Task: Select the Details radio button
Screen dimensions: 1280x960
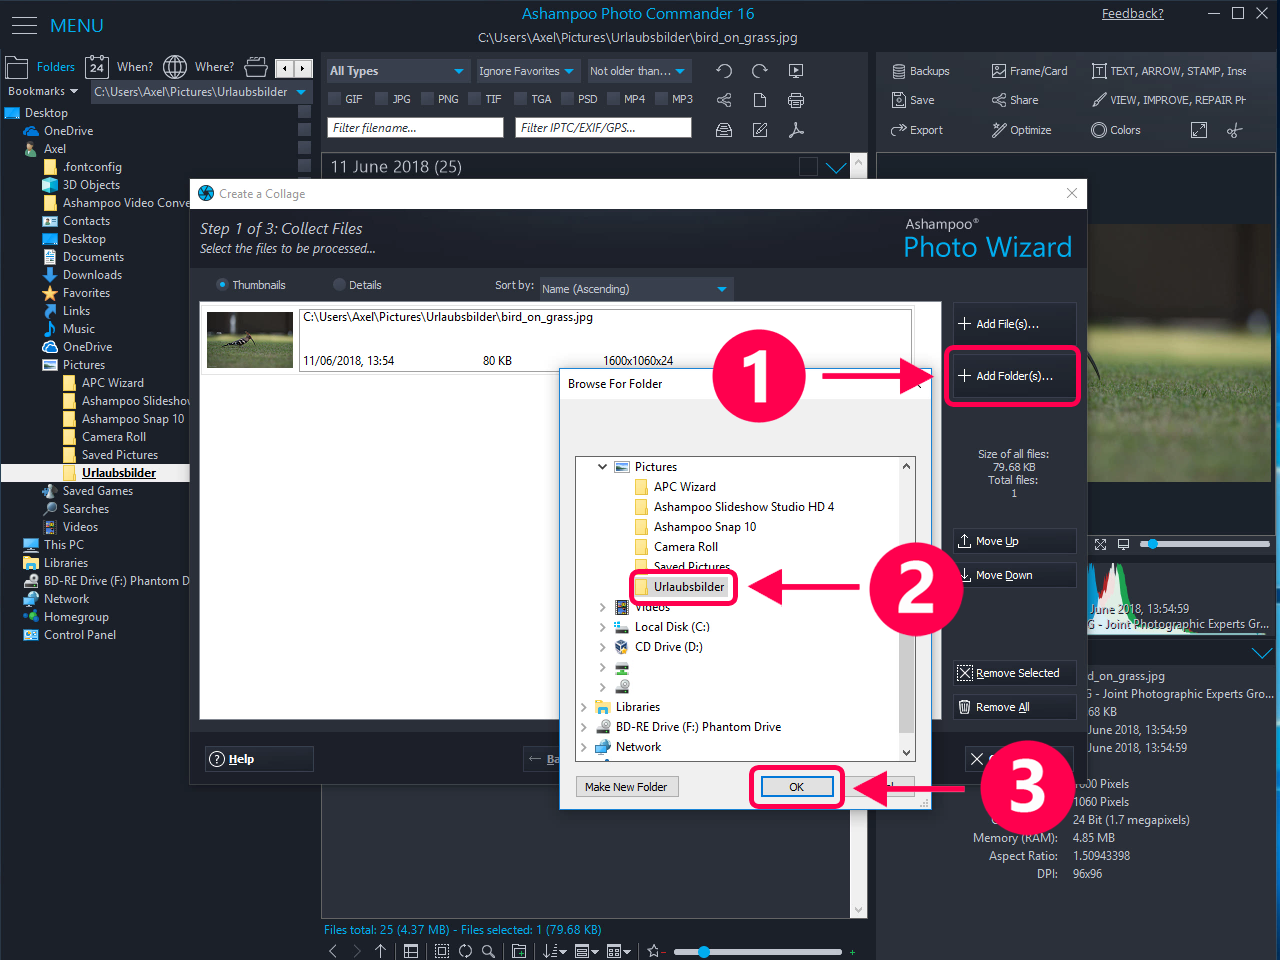Action: [339, 285]
